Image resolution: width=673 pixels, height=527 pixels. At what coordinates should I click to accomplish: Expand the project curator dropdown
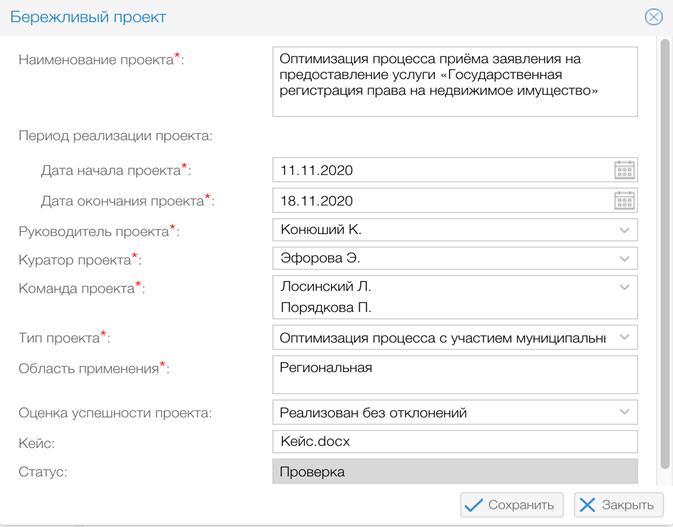click(x=624, y=259)
